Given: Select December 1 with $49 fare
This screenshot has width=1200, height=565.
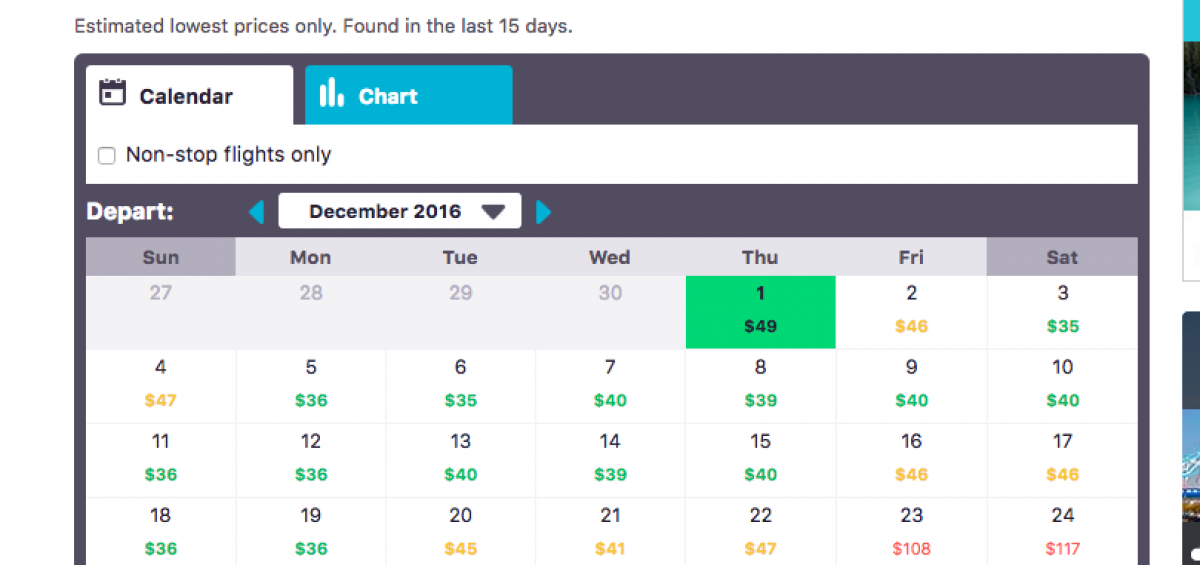Looking at the screenshot, I should 760,311.
